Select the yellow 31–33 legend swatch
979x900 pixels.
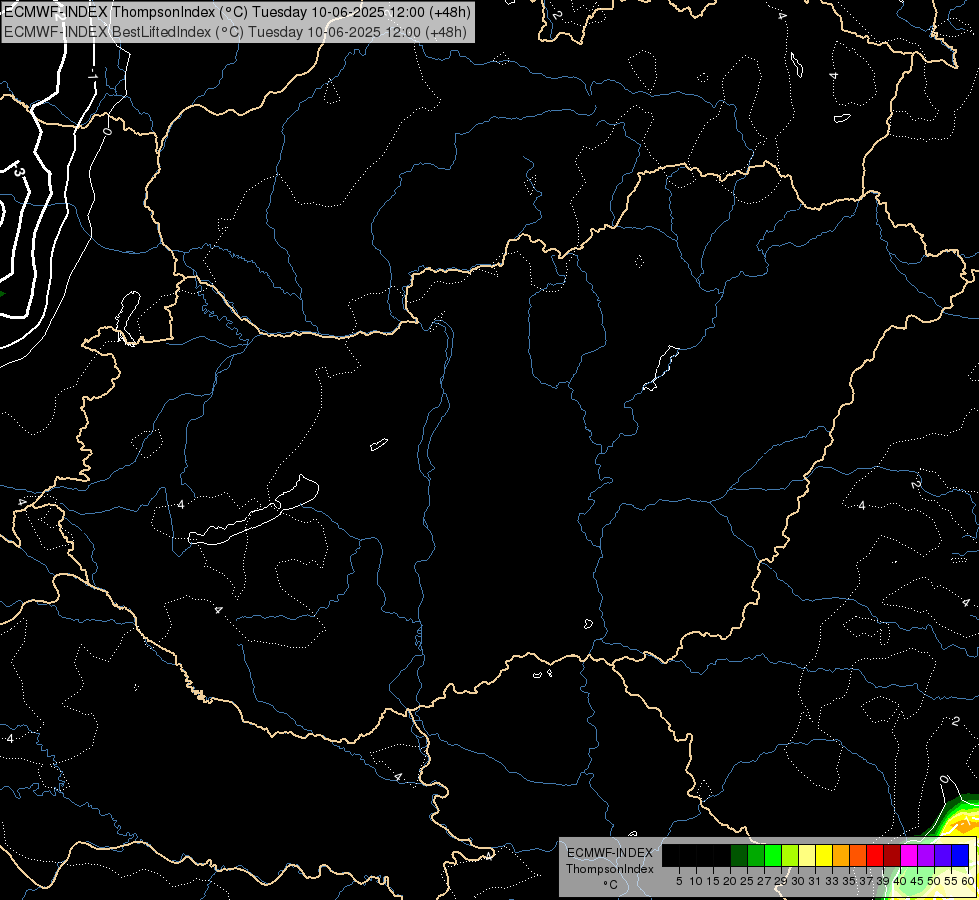(x=824, y=855)
